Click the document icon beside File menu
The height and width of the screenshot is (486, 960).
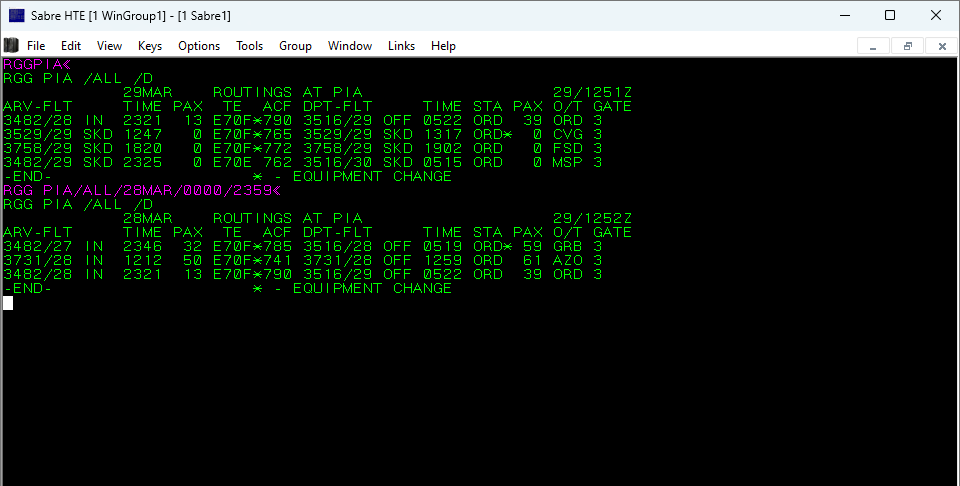[x=11, y=45]
